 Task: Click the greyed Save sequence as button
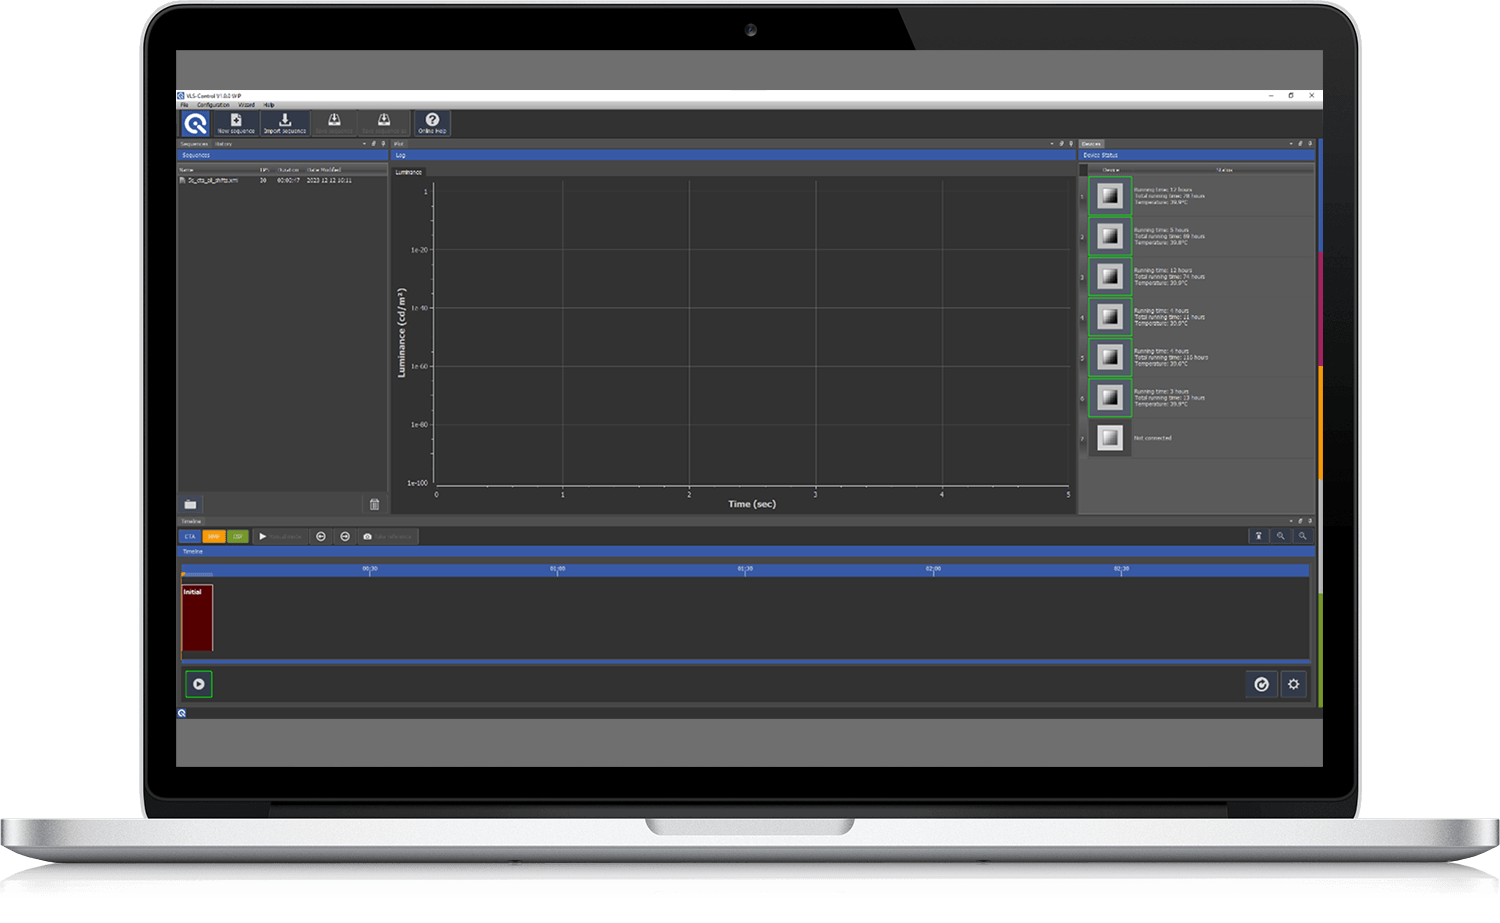click(384, 123)
